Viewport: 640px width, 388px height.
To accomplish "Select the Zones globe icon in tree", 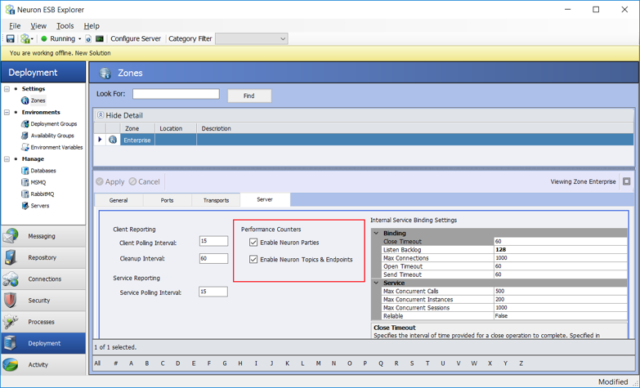I will (25, 100).
